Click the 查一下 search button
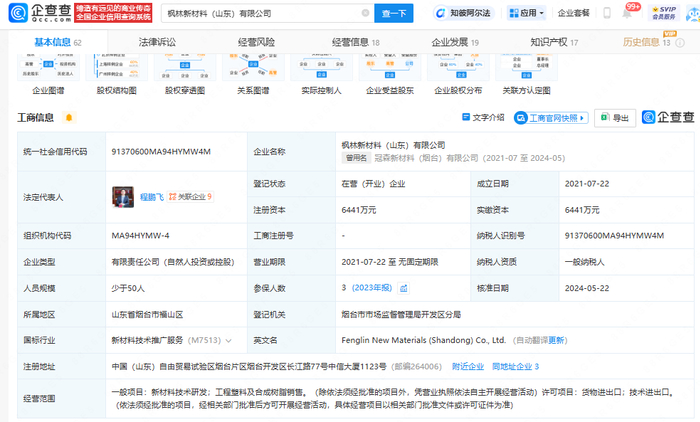The image size is (700, 422). coord(391,15)
